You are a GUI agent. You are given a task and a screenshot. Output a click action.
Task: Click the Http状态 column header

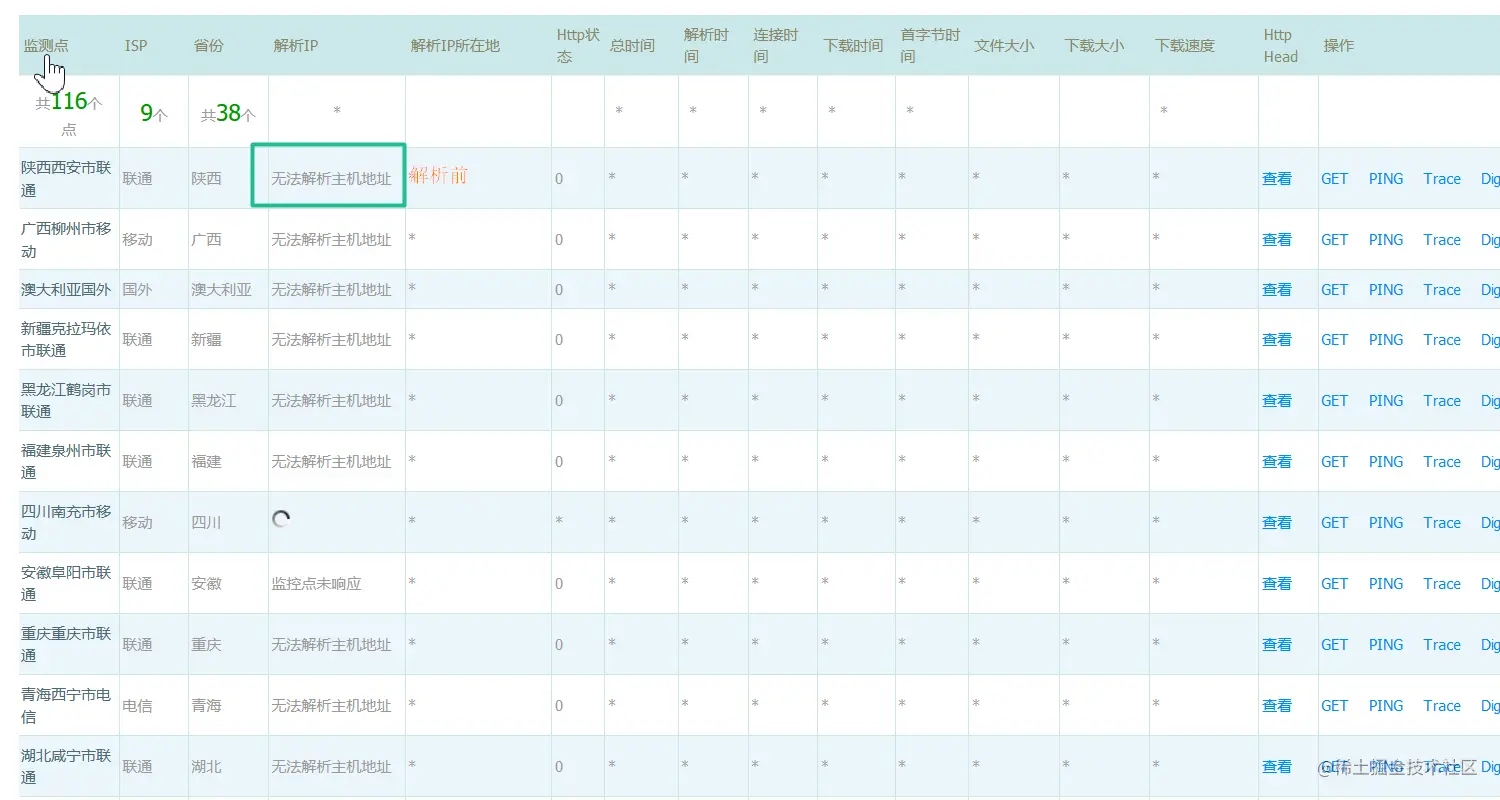578,46
